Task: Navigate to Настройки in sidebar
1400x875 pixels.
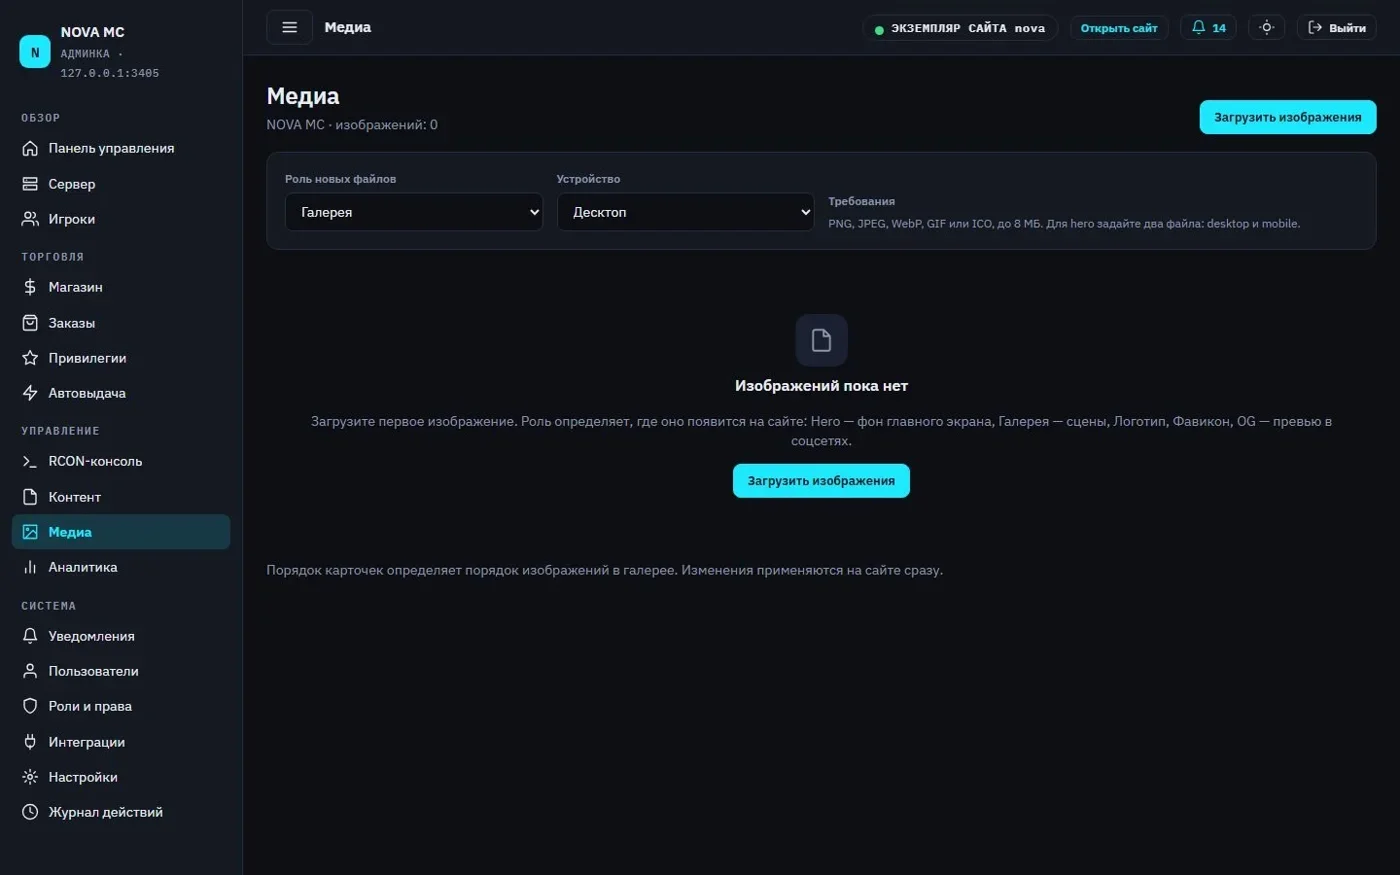Action: point(121,777)
